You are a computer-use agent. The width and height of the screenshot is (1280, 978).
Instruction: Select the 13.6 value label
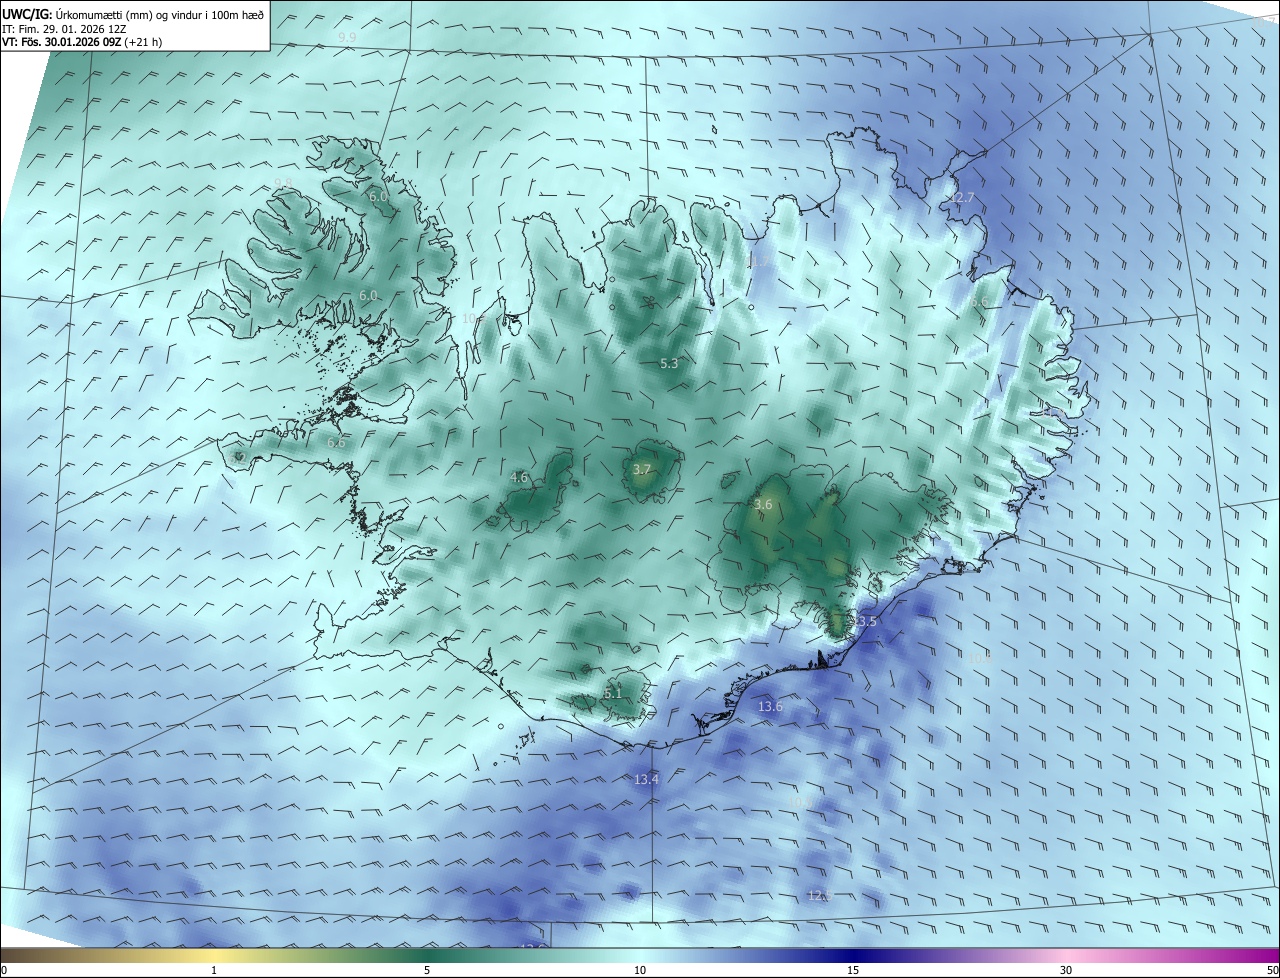point(770,706)
